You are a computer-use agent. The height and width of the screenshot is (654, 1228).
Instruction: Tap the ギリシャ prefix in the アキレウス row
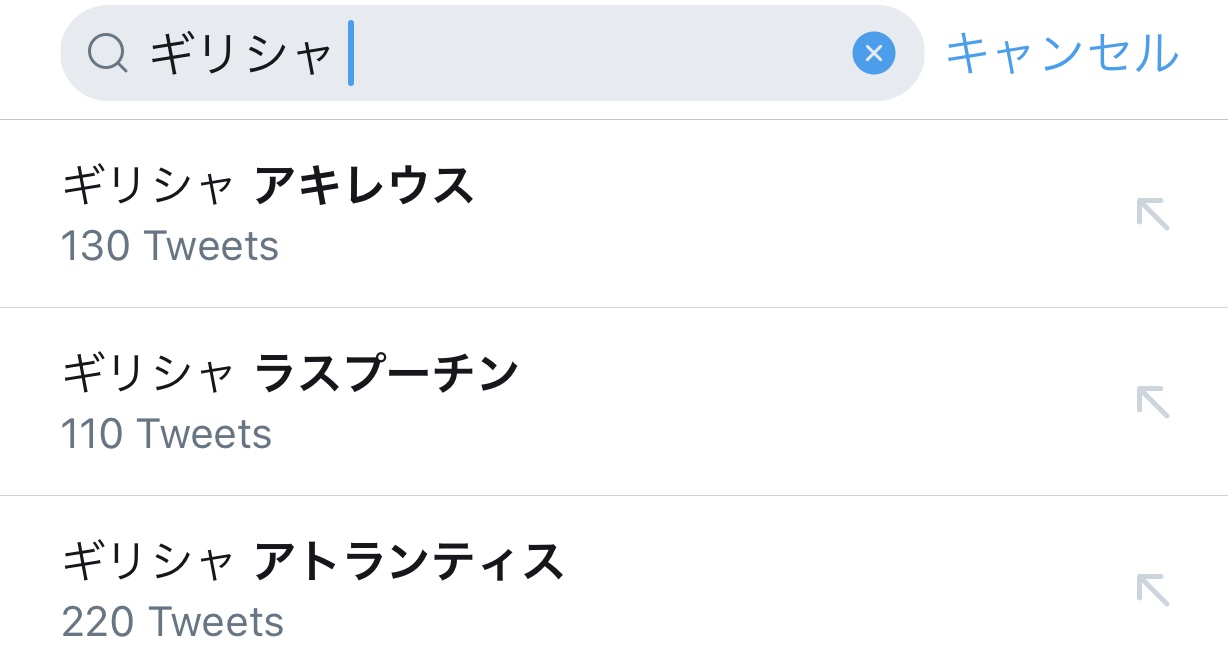coord(148,186)
